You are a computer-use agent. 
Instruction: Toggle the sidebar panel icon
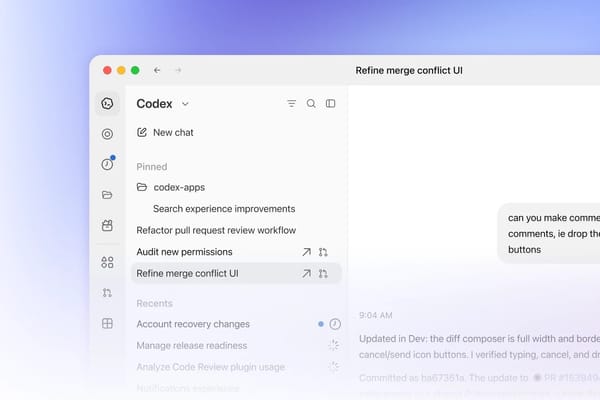point(331,103)
